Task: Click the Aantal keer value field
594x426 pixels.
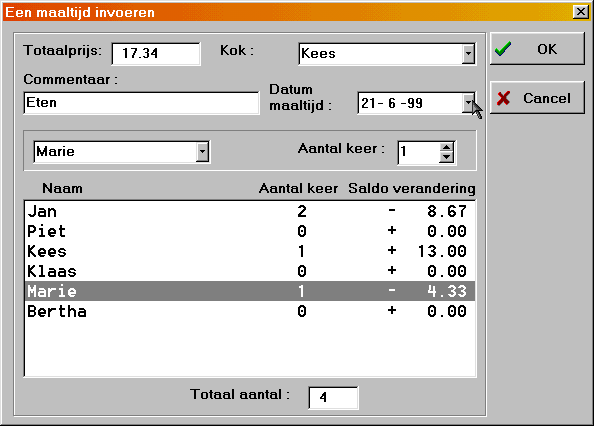Action: (x=419, y=152)
